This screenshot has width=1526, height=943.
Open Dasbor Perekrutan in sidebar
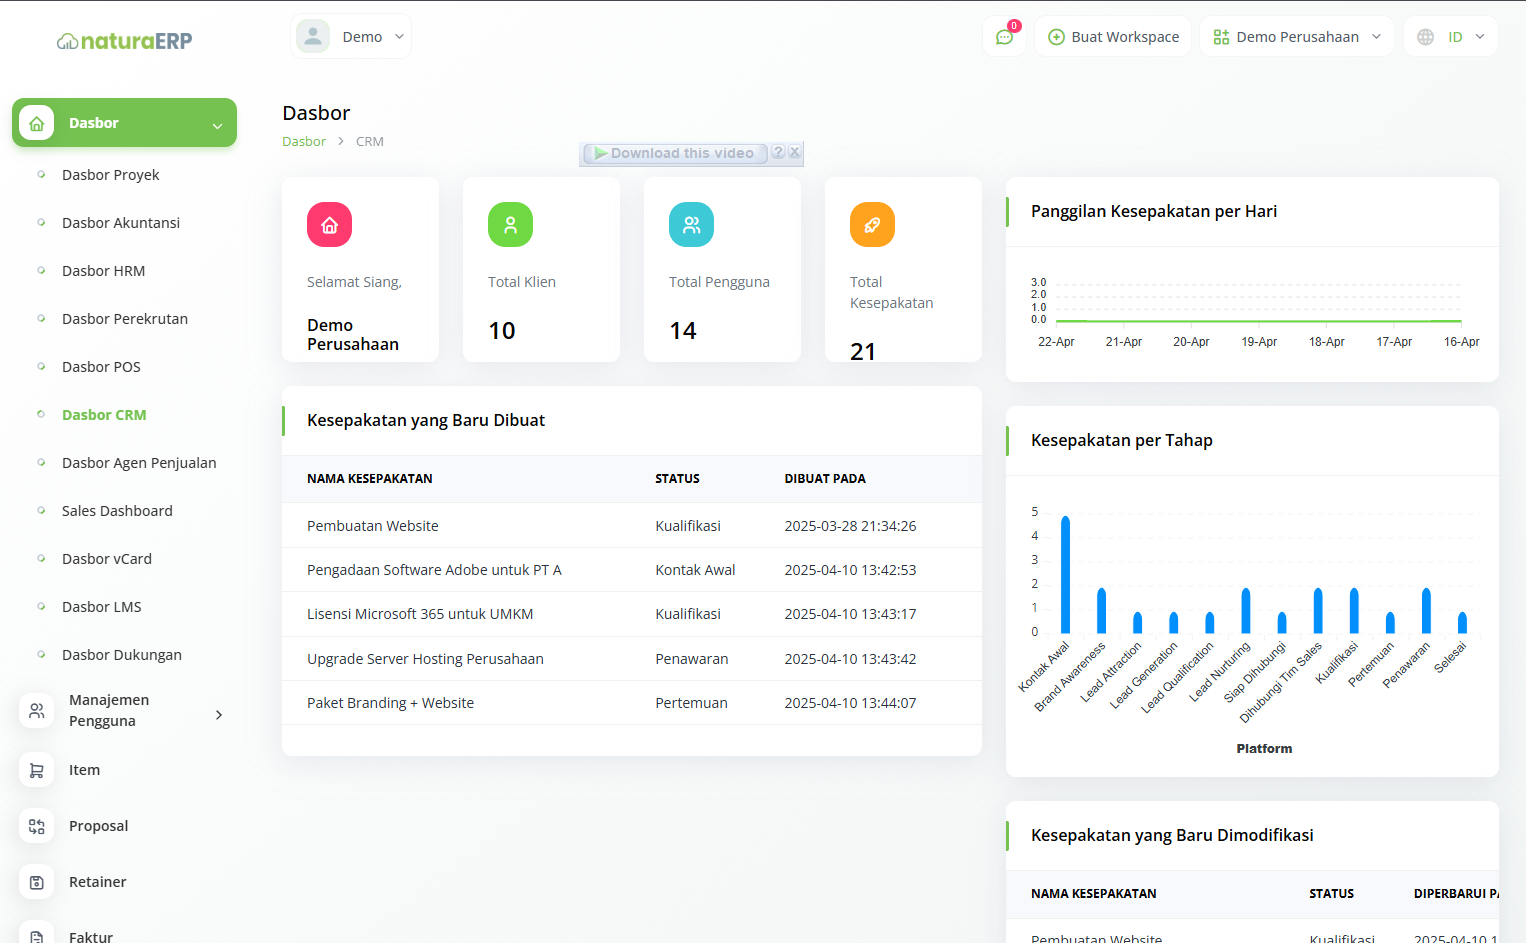tap(125, 319)
